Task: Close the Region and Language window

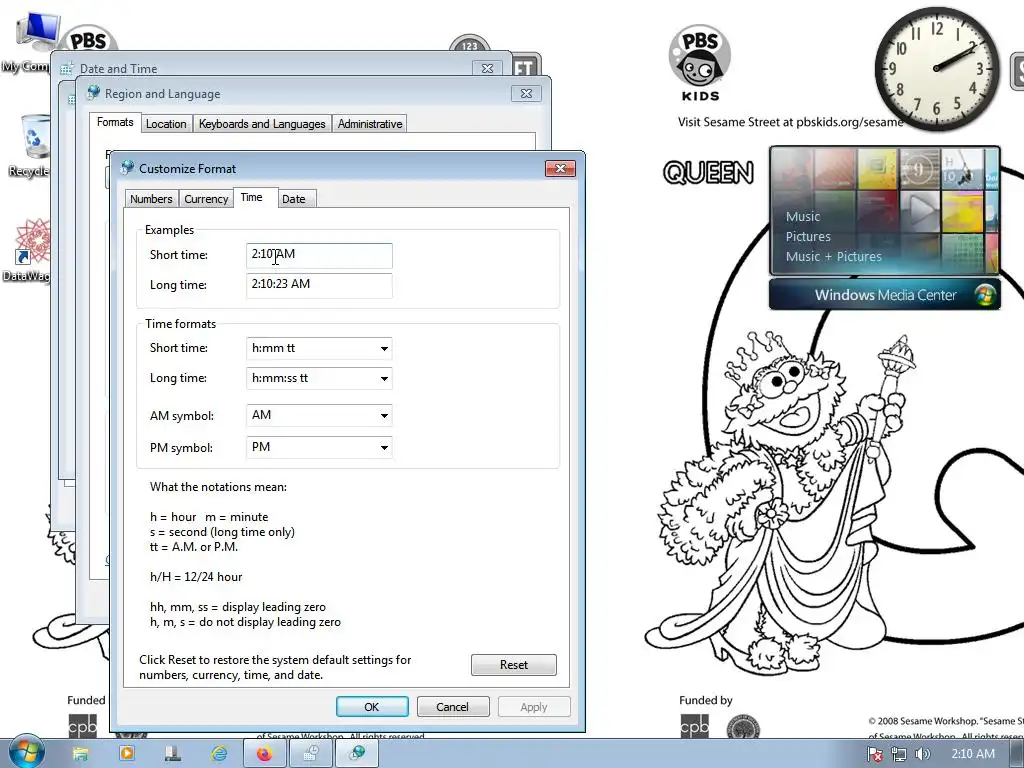Action: pos(526,94)
